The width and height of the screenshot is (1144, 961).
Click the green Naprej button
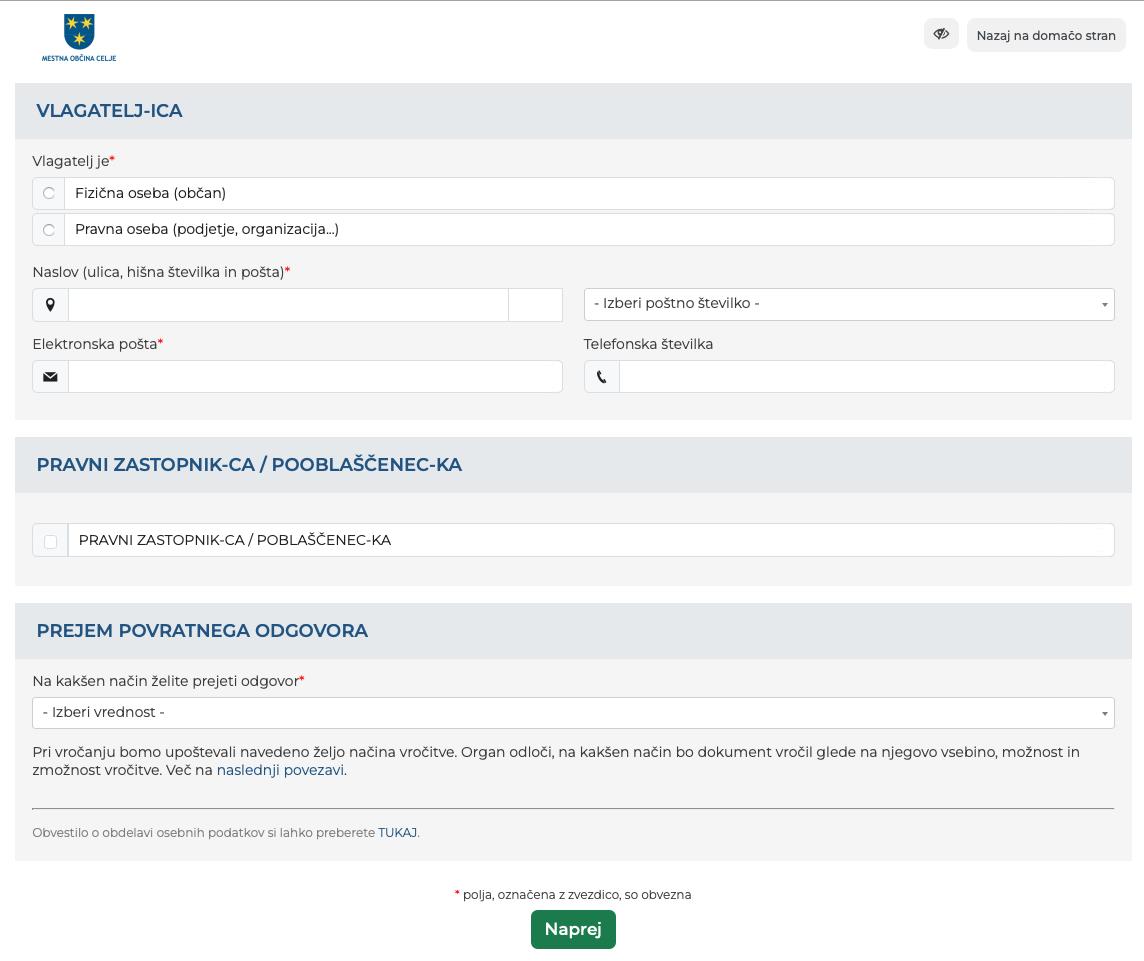pos(573,930)
